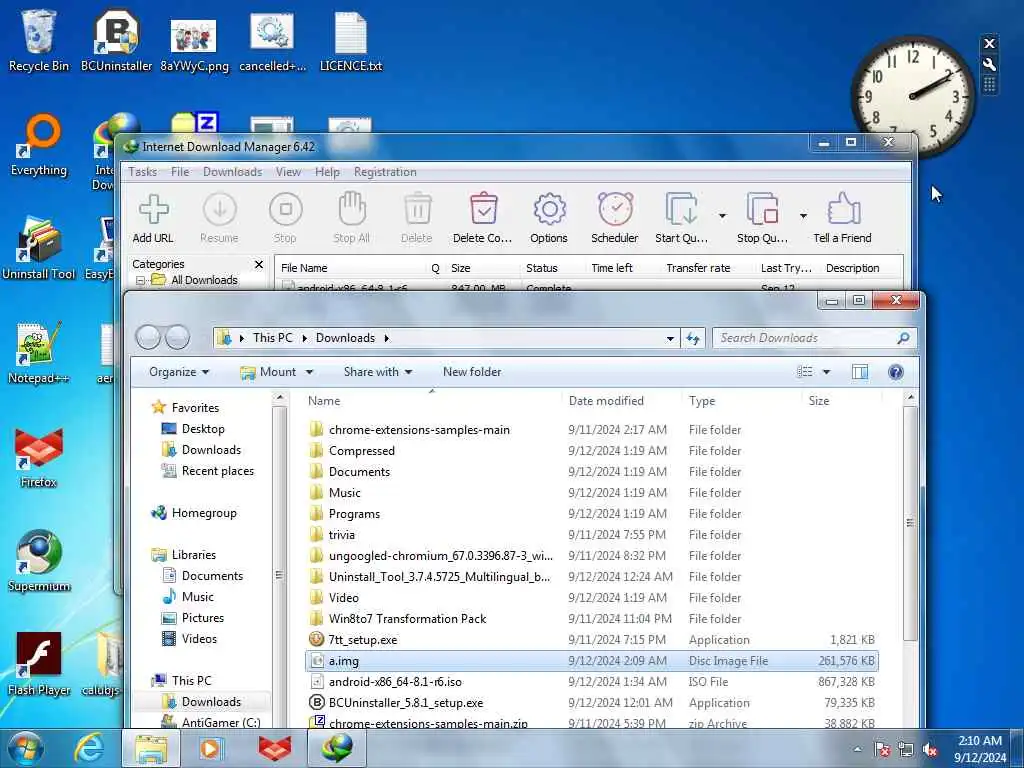Click New folder in Explorer toolbar
This screenshot has width=1024, height=768.
point(472,372)
